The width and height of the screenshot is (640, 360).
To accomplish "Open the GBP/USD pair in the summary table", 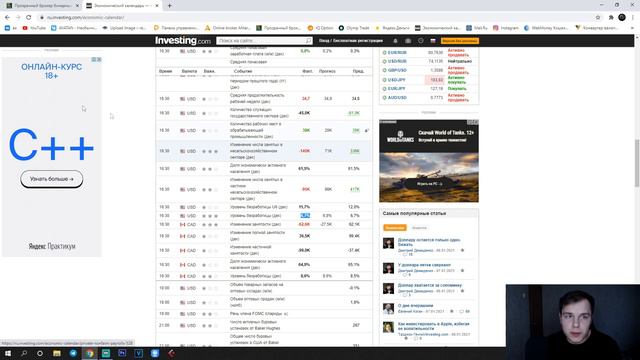I will click(397, 70).
